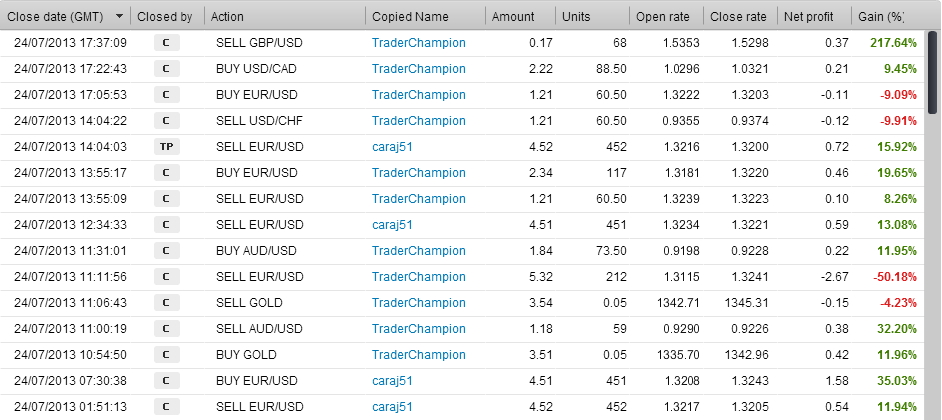Image resolution: width=942 pixels, height=420 pixels.
Task: Click the C badge on the BUY AUD/USD row
Action: tap(165, 251)
